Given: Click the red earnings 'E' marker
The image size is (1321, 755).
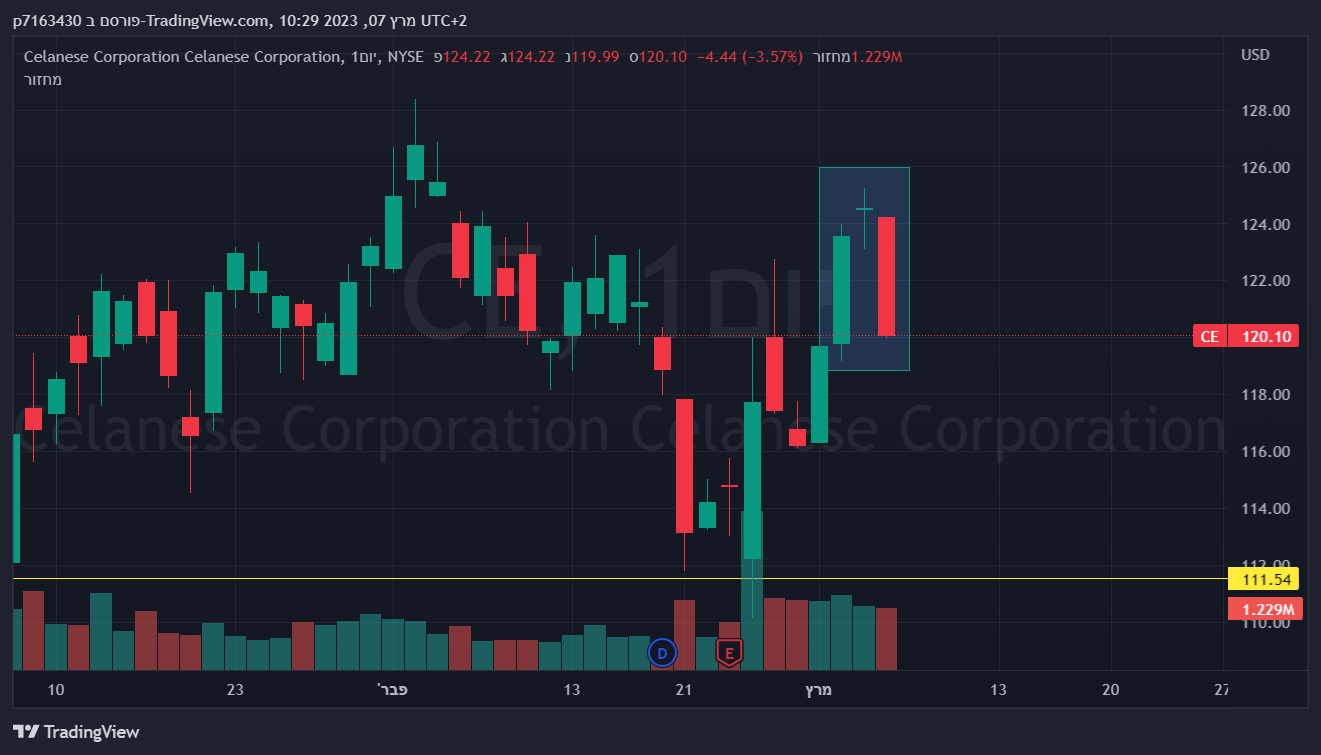Looking at the screenshot, I should coord(729,654).
